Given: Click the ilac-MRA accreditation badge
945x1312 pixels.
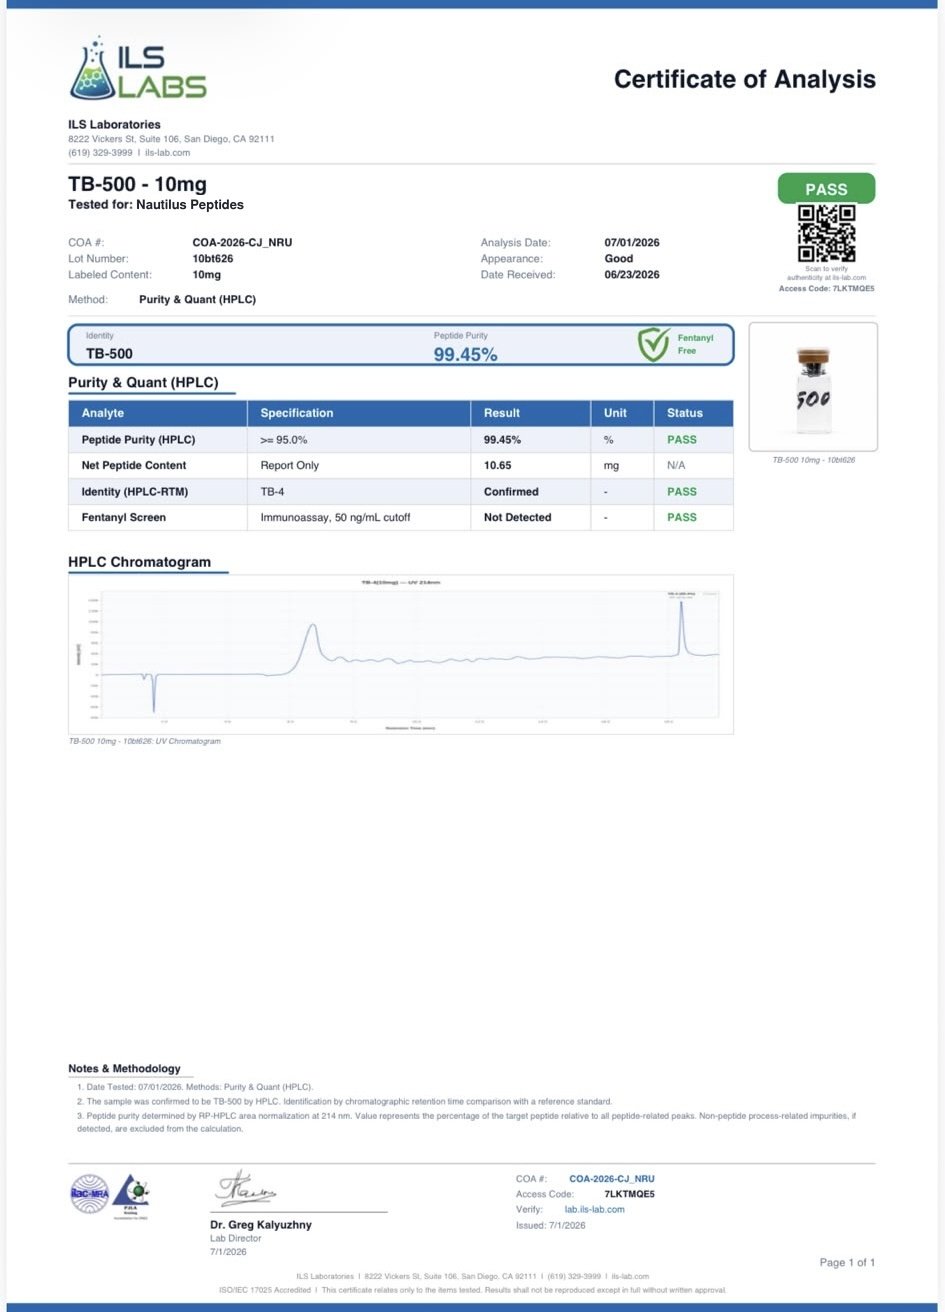Looking at the screenshot, I should [x=89, y=1193].
